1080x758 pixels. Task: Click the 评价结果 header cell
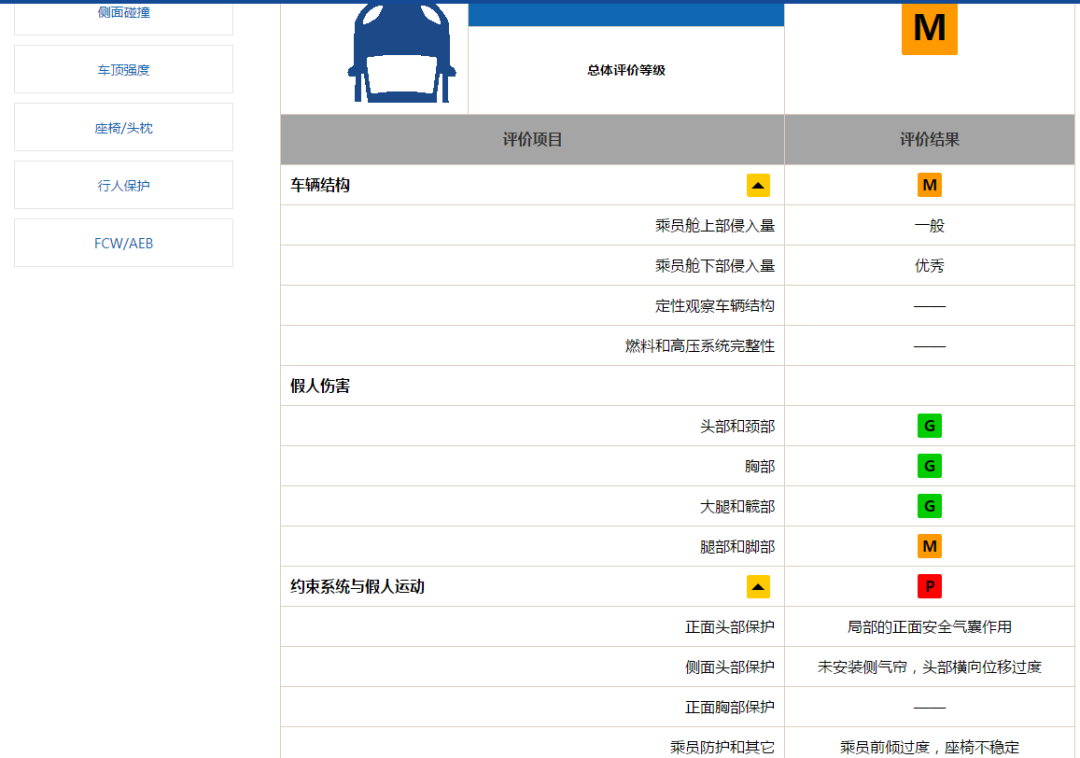click(x=929, y=140)
